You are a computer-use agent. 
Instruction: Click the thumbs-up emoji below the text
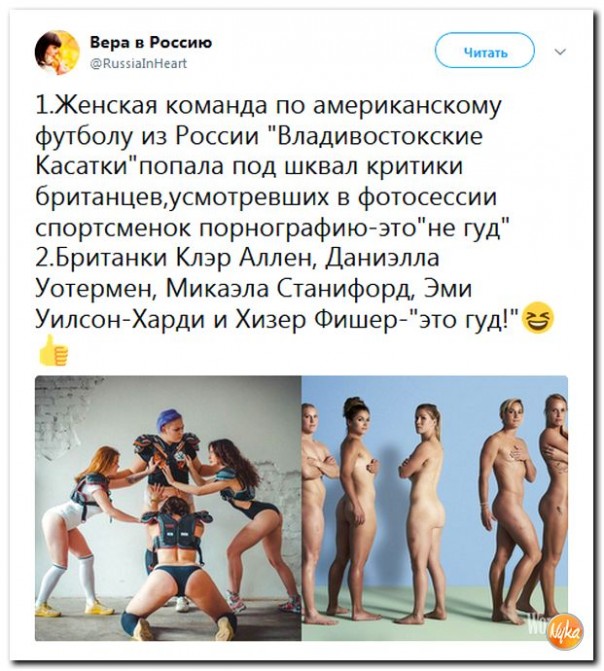click(x=53, y=351)
